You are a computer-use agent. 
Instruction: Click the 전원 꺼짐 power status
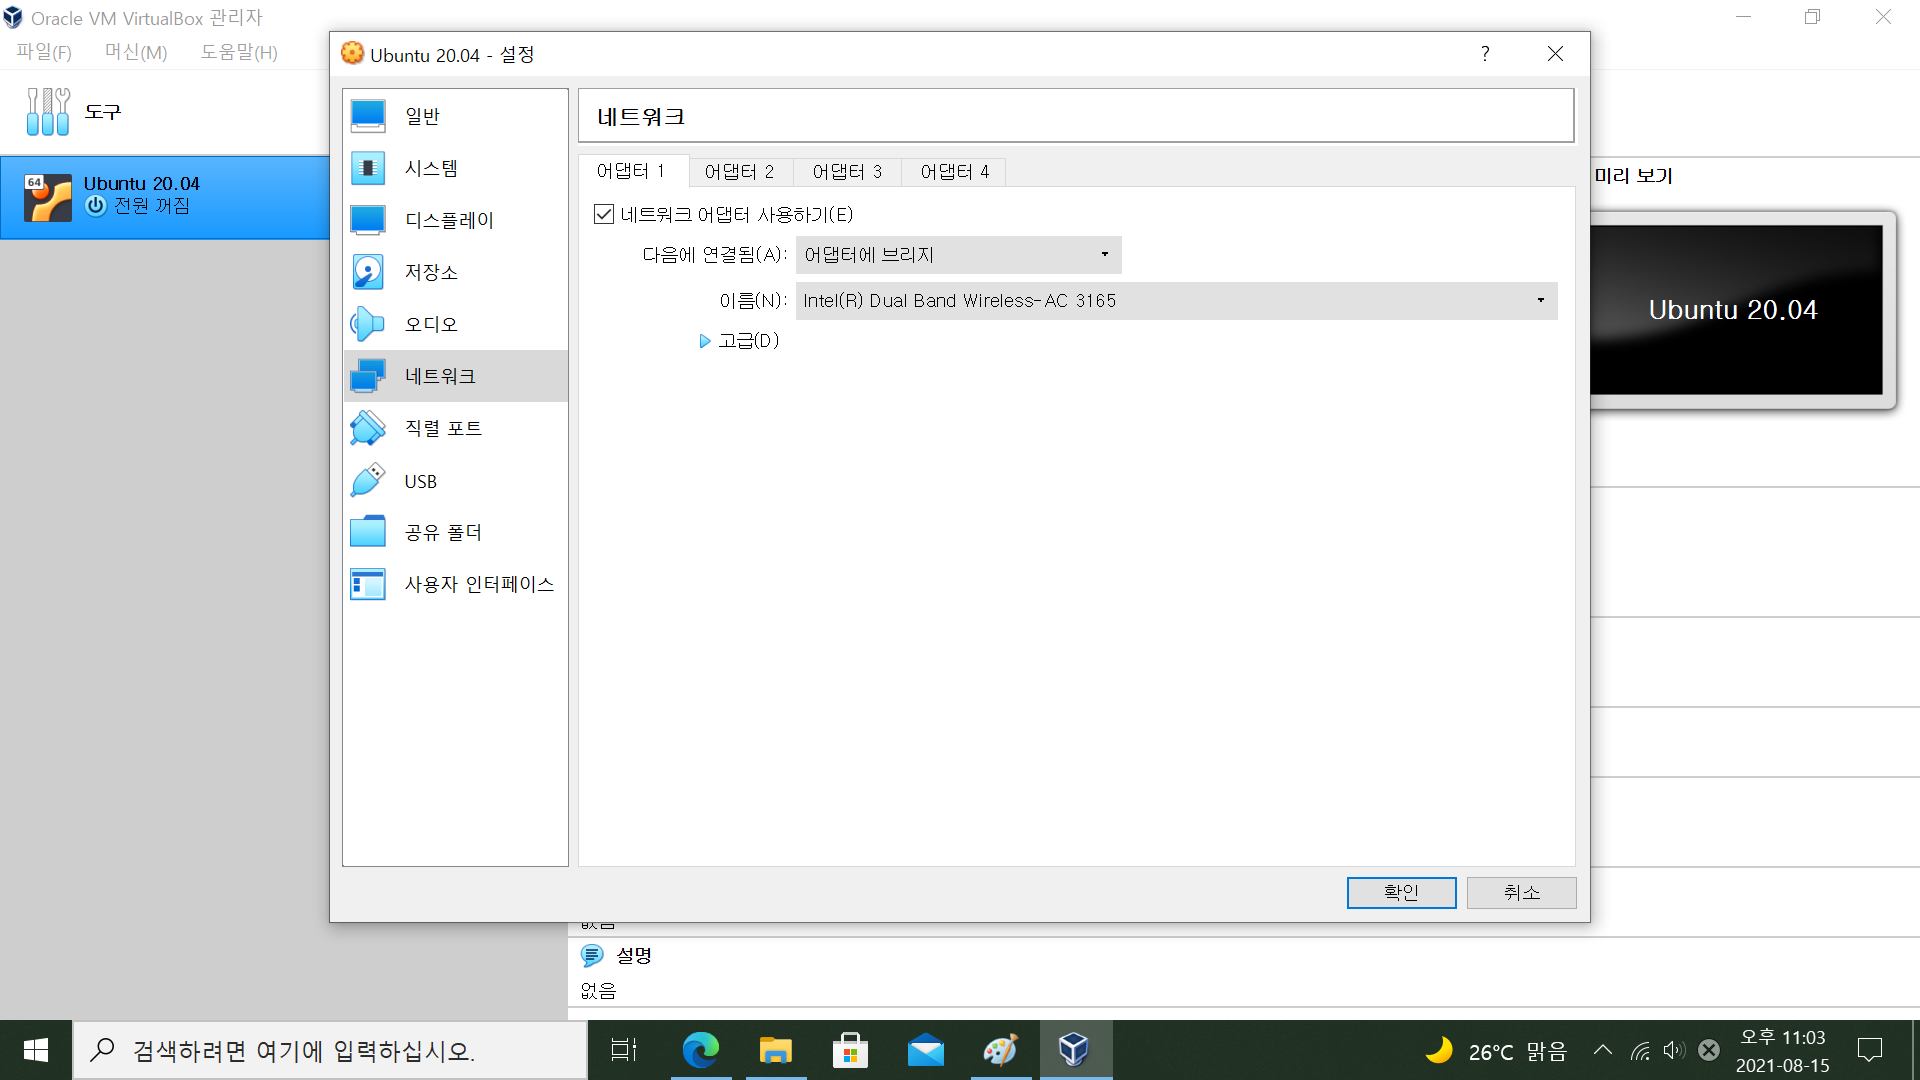(152, 206)
